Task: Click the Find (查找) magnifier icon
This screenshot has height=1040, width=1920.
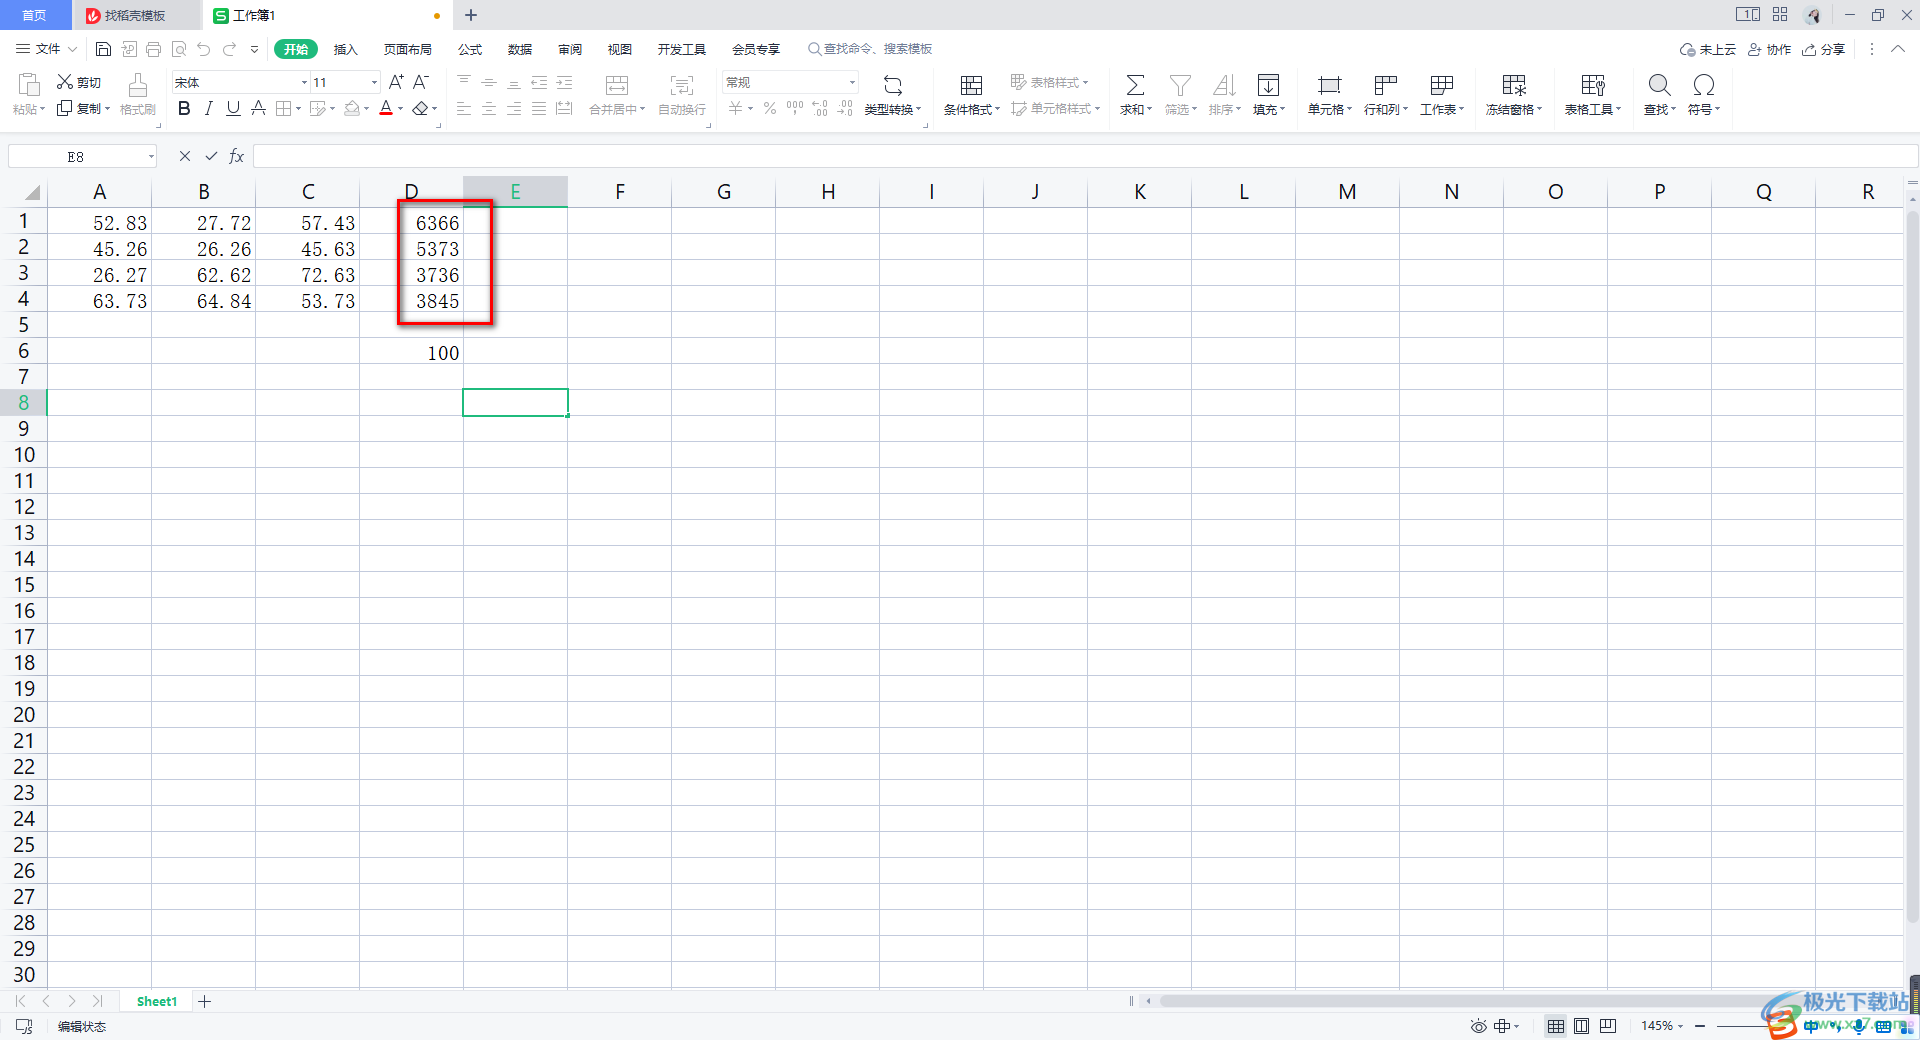Action: [1659, 86]
